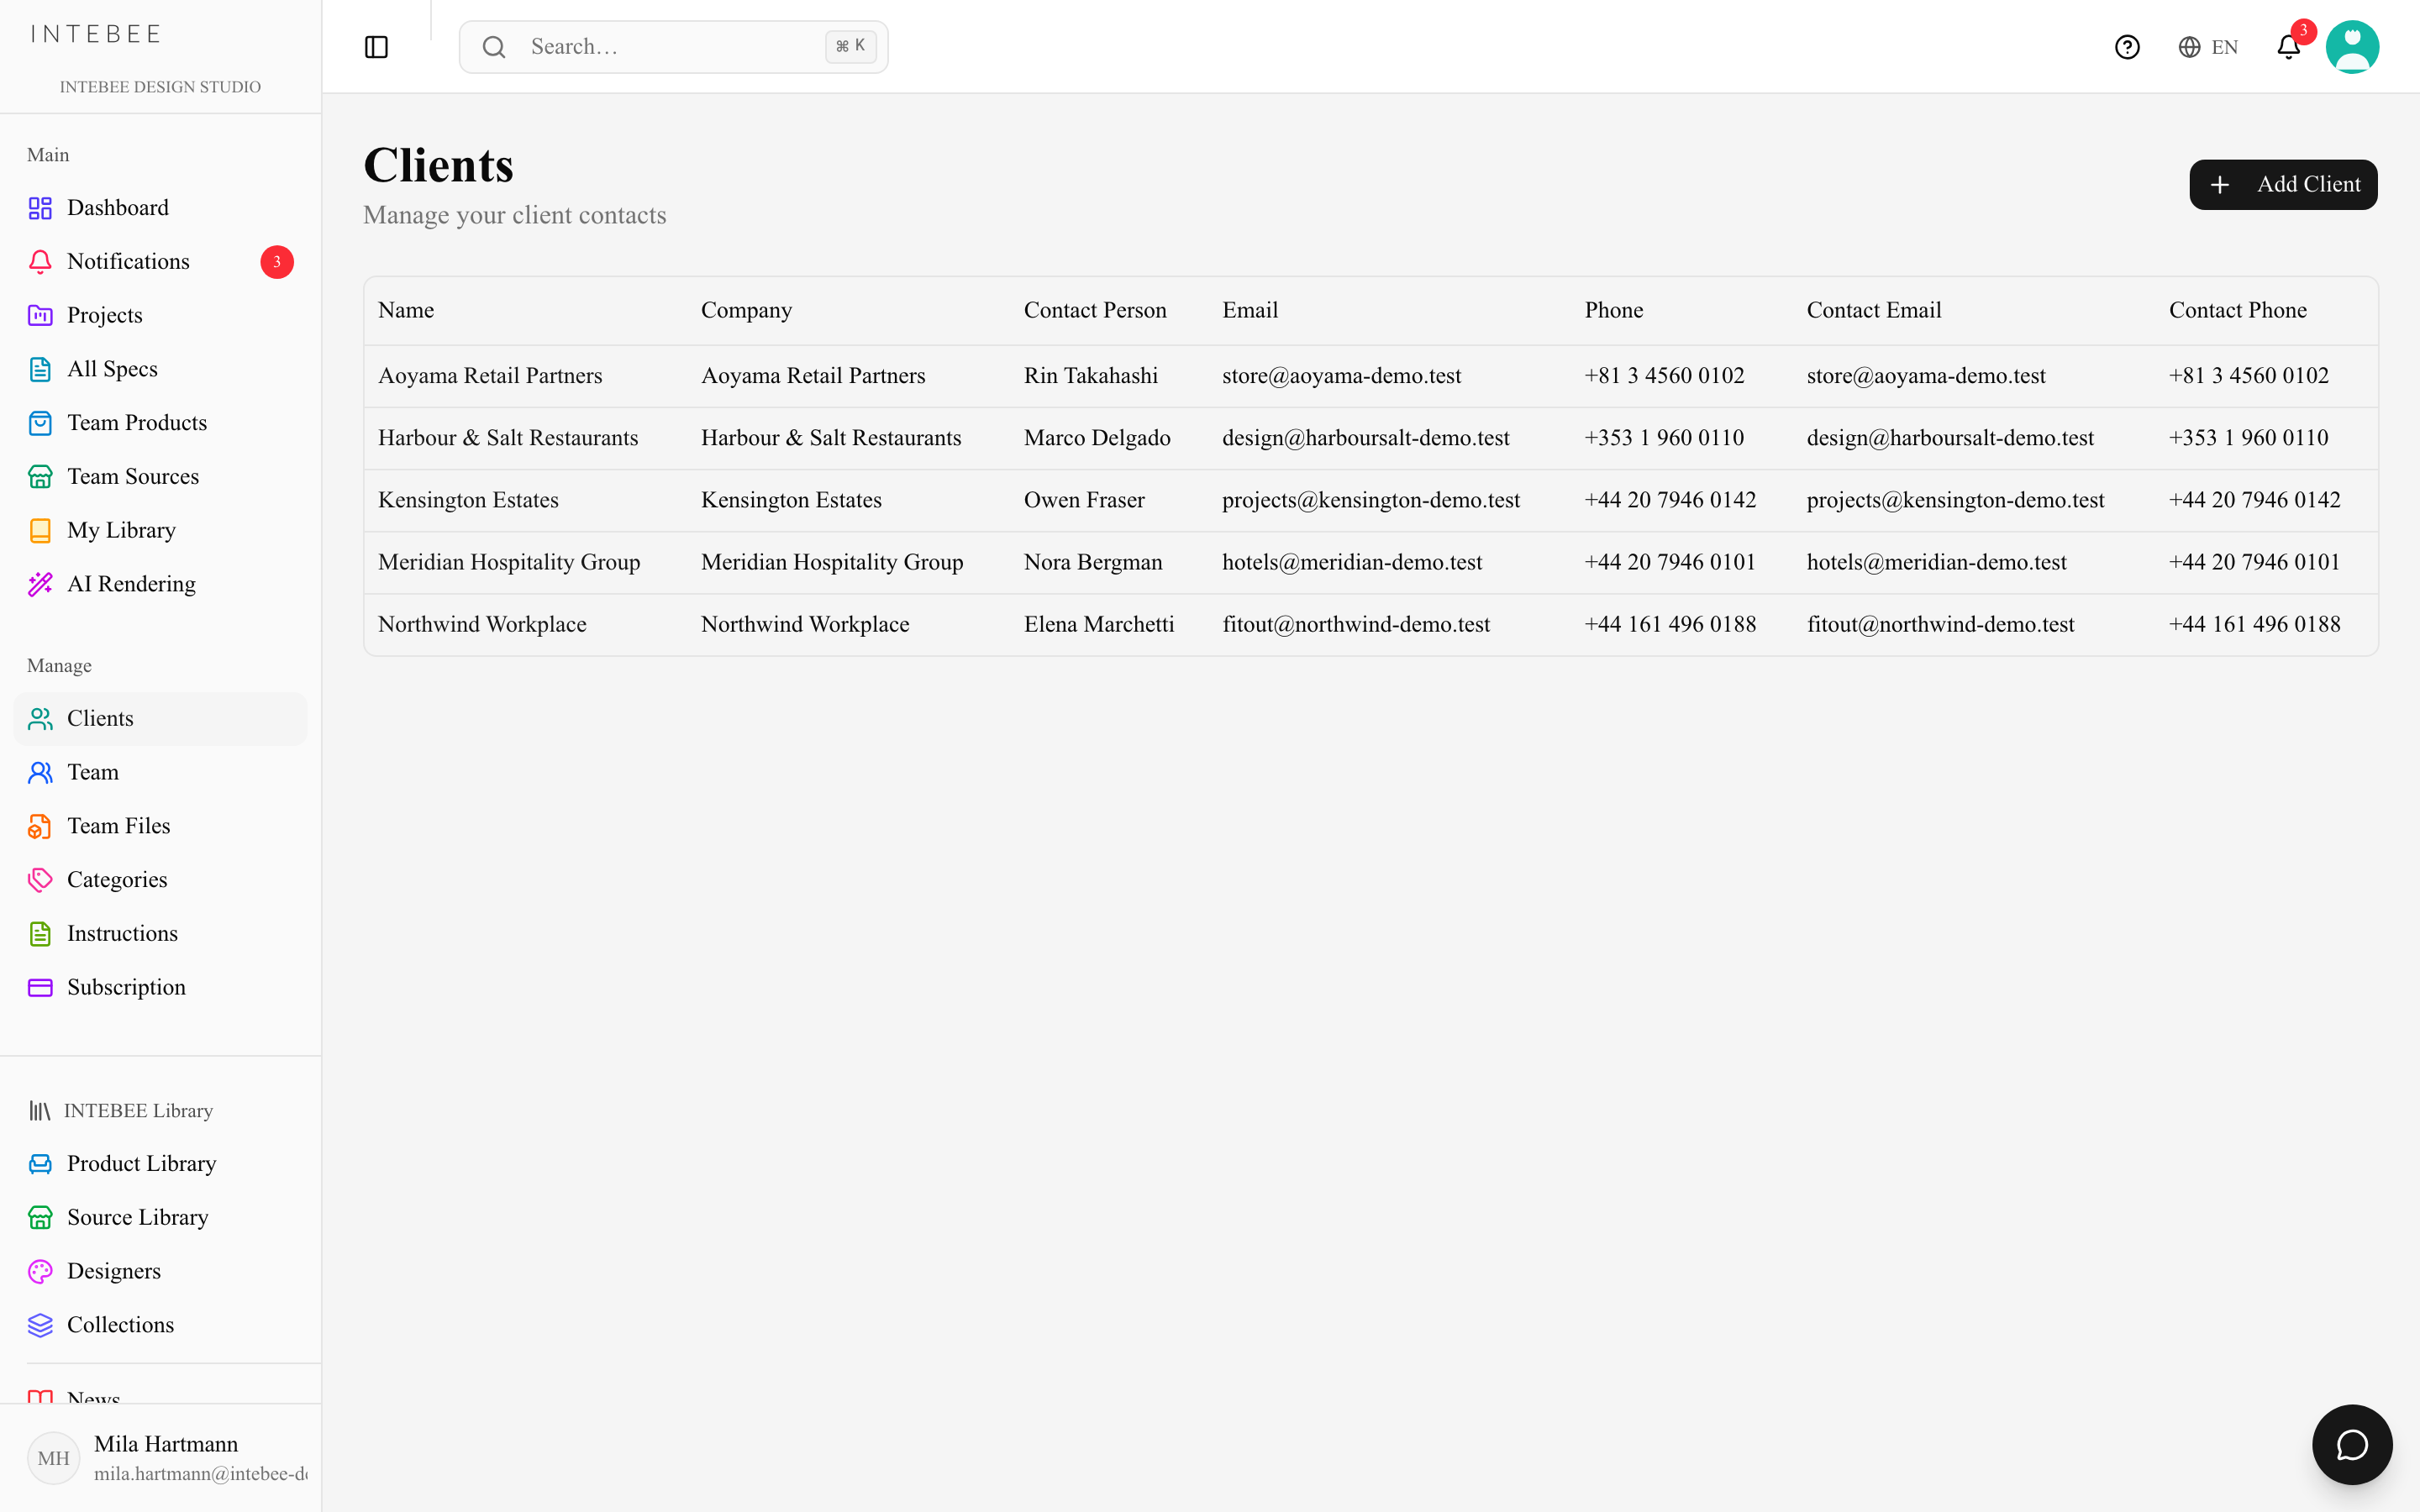This screenshot has height=1512, width=2420.
Task: Open the Designers palette icon
Action: pyautogui.click(x=40, y=1271)
